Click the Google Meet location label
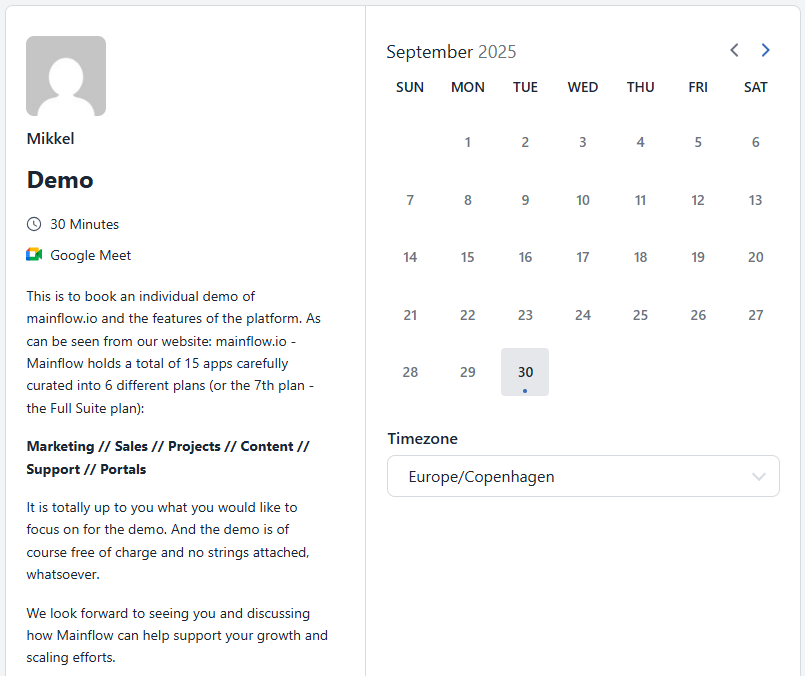Viewport: 805px width, 676px height. [x=91, y=255]
